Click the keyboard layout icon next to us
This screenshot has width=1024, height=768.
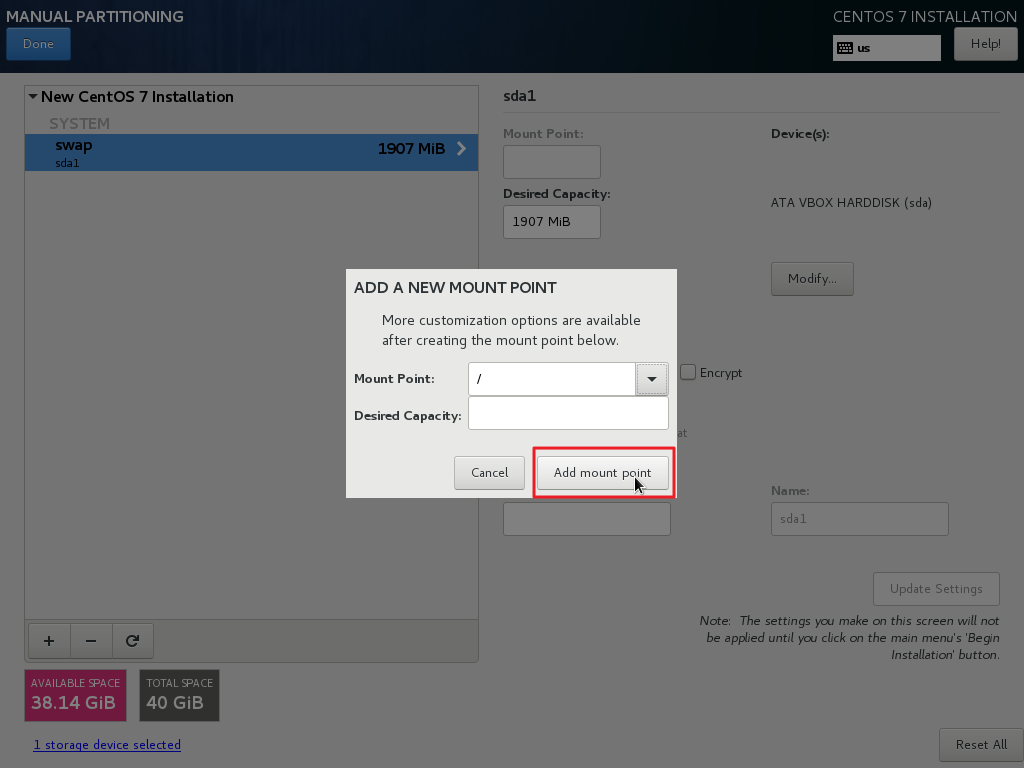(x=845, y=48)
